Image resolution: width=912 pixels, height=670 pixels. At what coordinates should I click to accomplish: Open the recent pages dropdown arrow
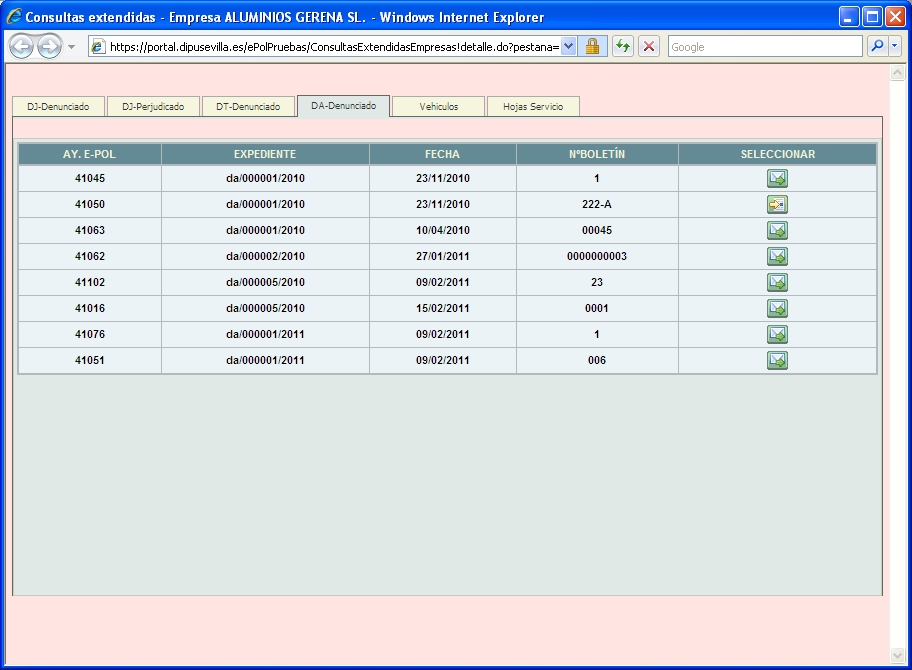(72, 47)
